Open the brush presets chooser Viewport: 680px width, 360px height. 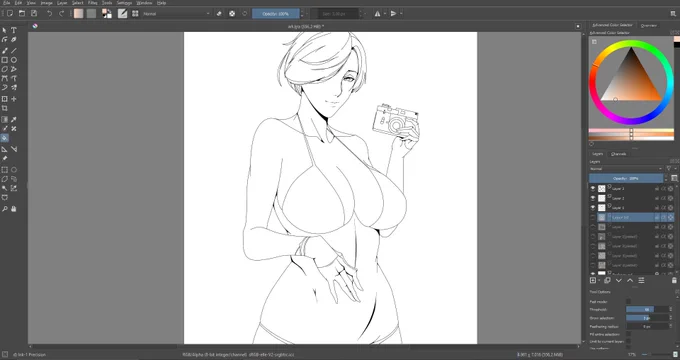[x=135, y=14]
